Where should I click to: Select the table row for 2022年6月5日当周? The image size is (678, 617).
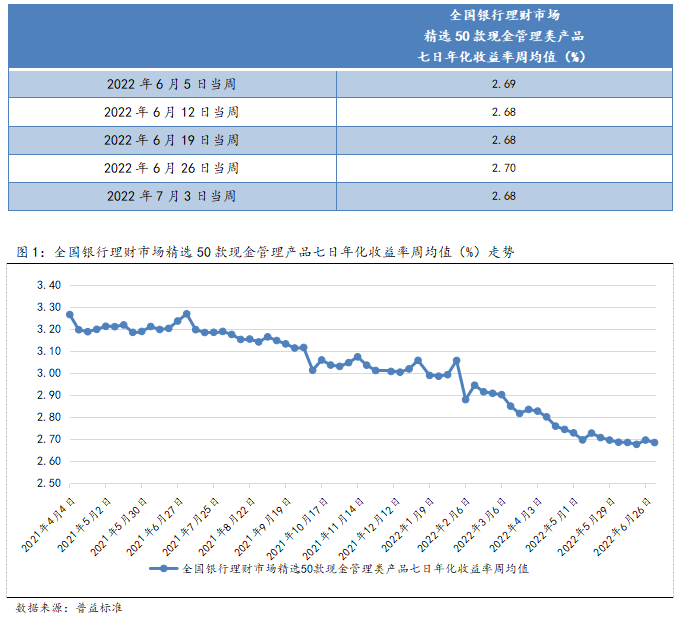(x=339, y=84)
